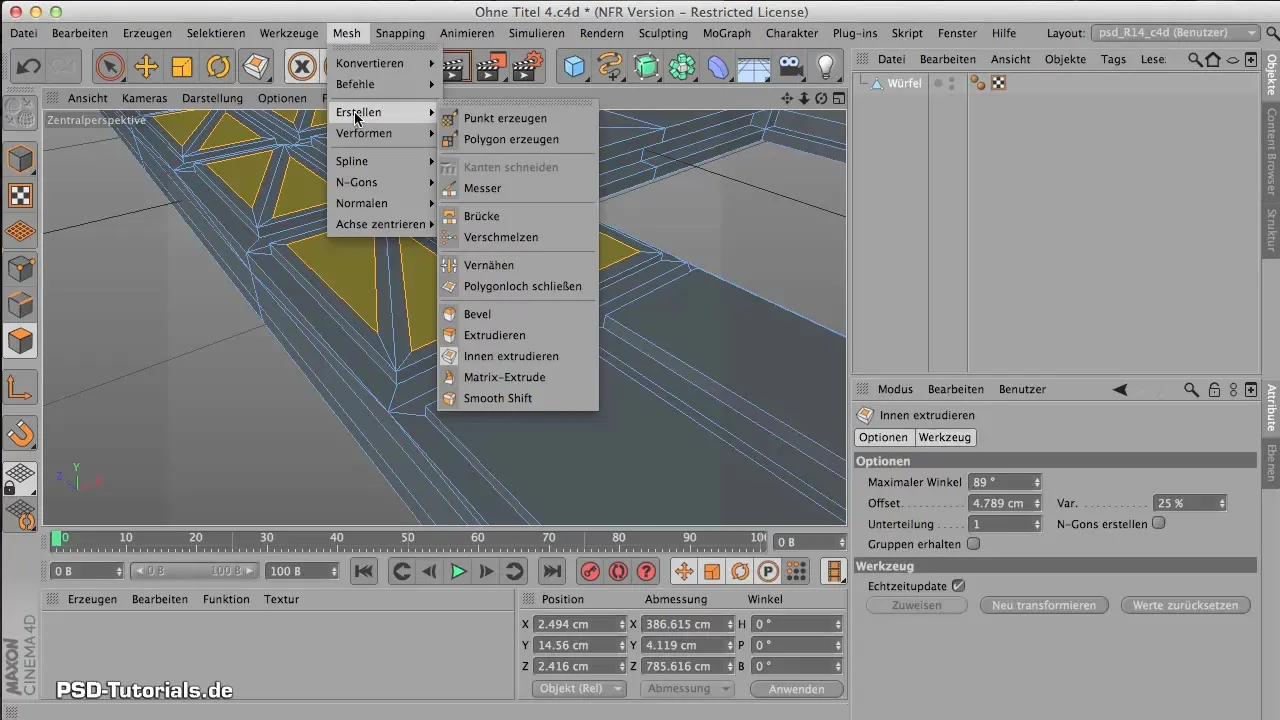Add a Floor environment object icon
Viewport: 1280px width, 720px height.
pyautogui.click(x=754, y=67)
